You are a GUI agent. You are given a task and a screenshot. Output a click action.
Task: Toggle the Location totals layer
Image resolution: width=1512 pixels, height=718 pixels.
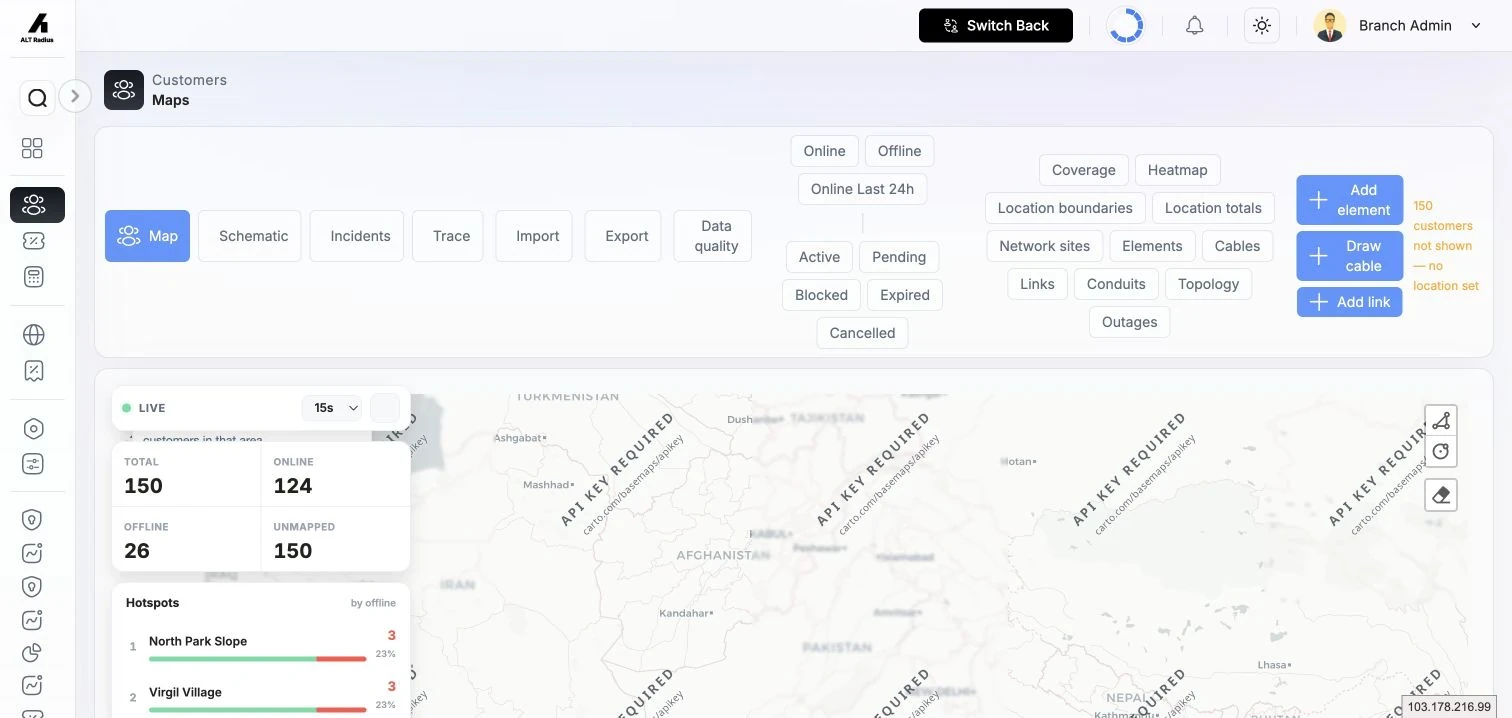[x=1213, y=208]
